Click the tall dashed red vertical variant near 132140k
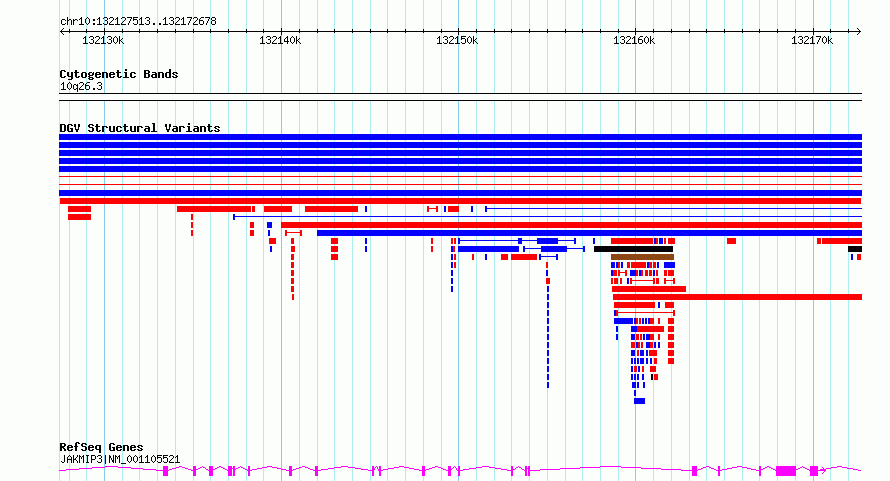The height and width of the screenshot is (481, 890). tap(293, 269)
